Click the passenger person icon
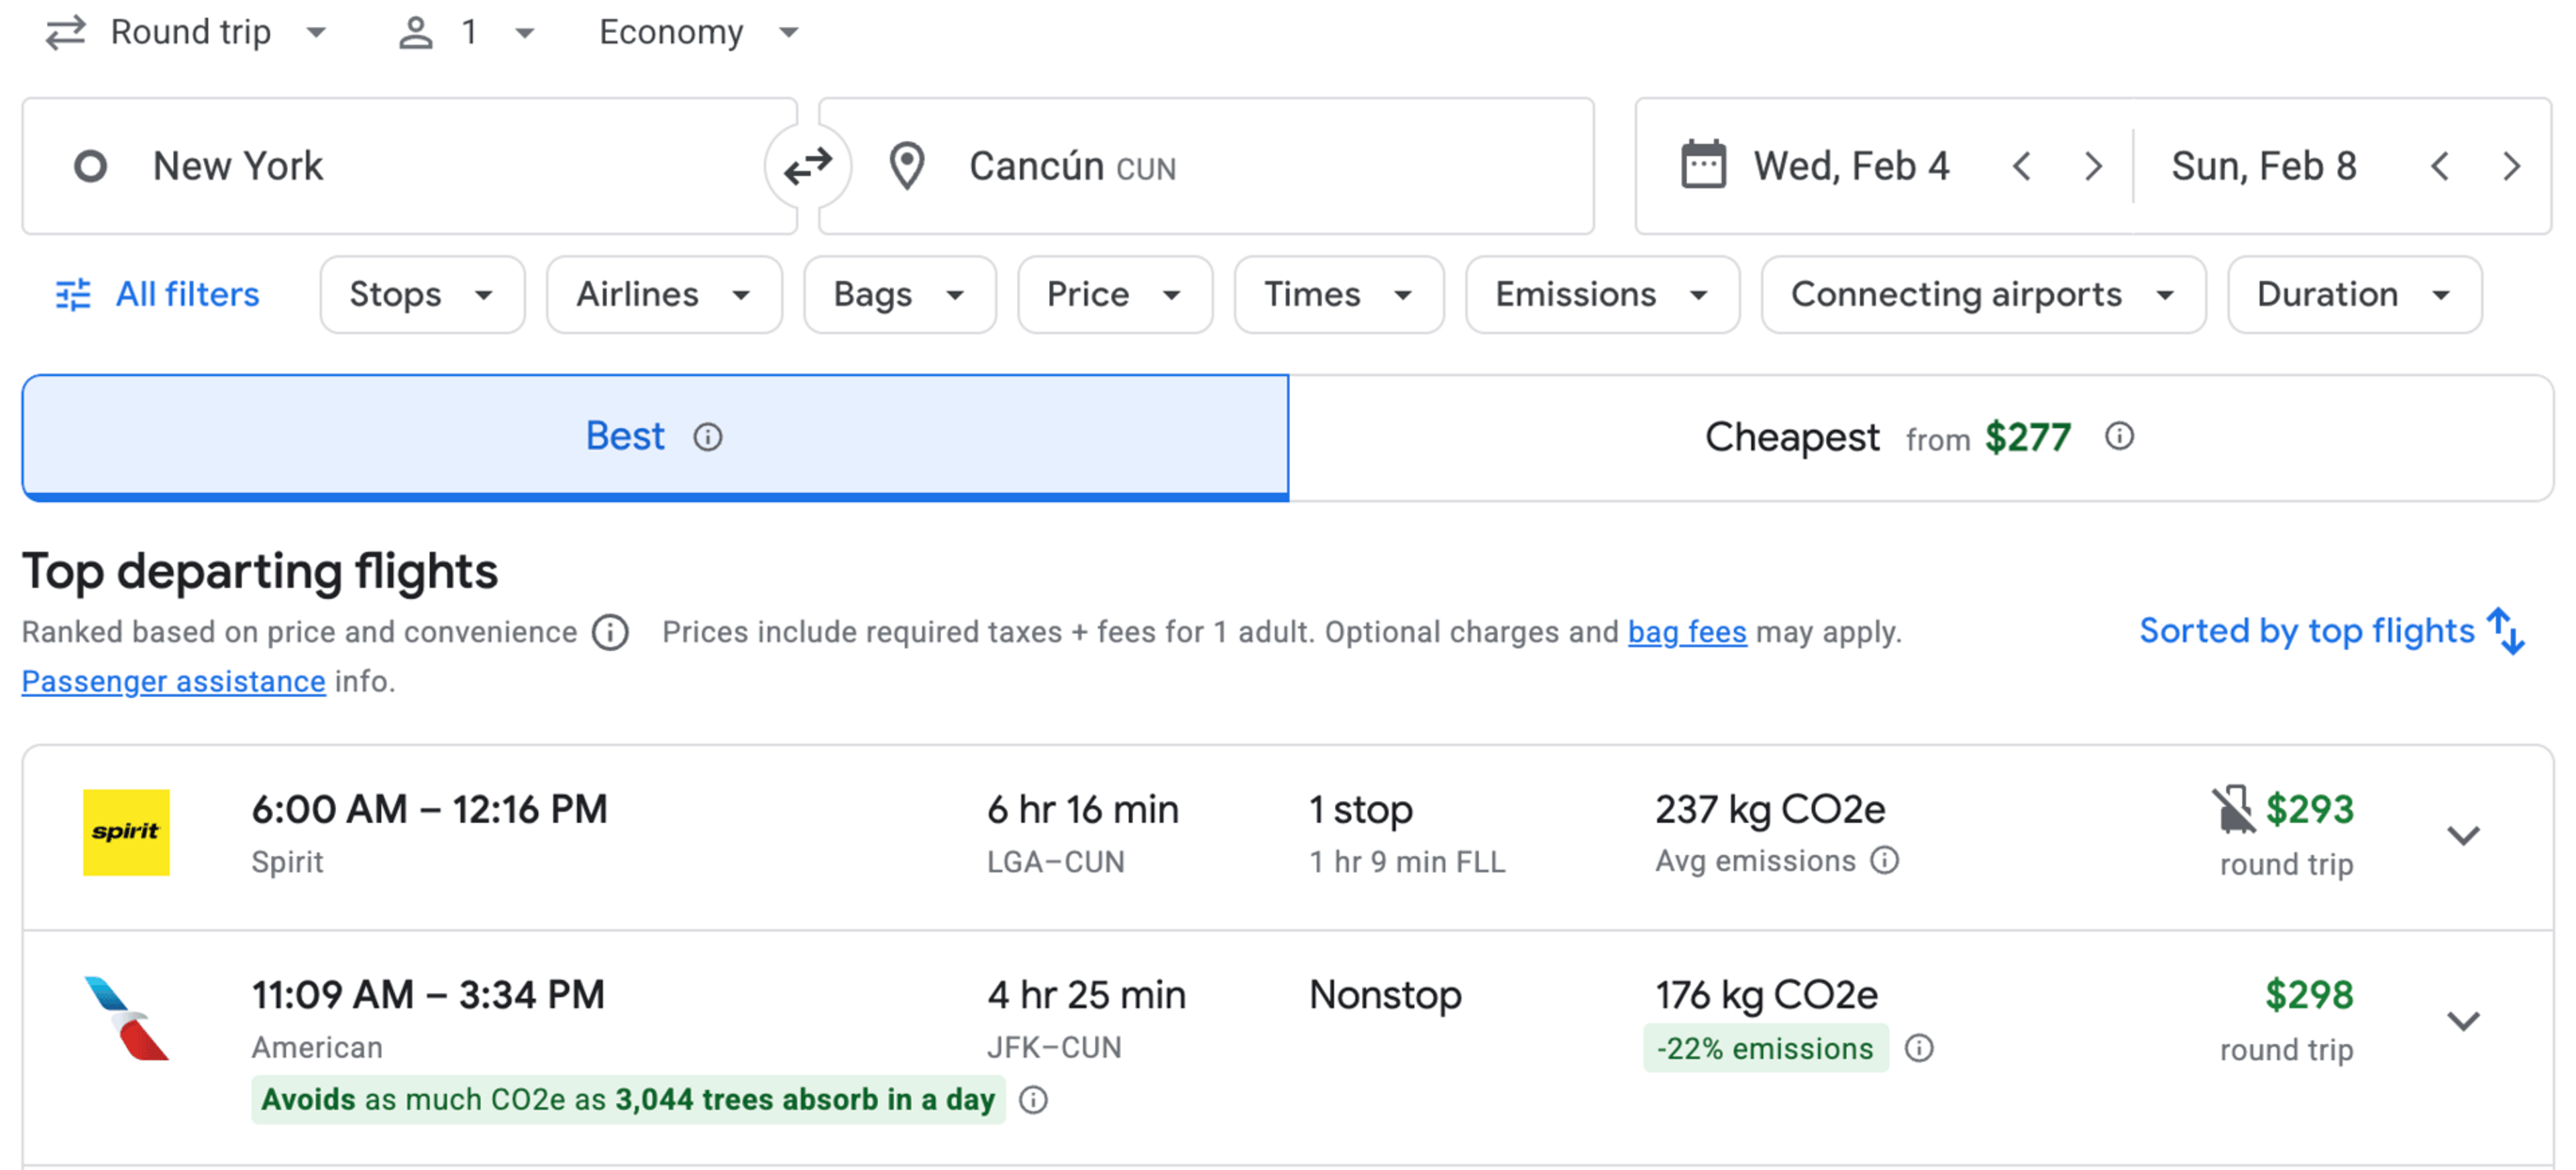The height and width of the screenshot is (1170, 2576). click(x=416, y=33)
